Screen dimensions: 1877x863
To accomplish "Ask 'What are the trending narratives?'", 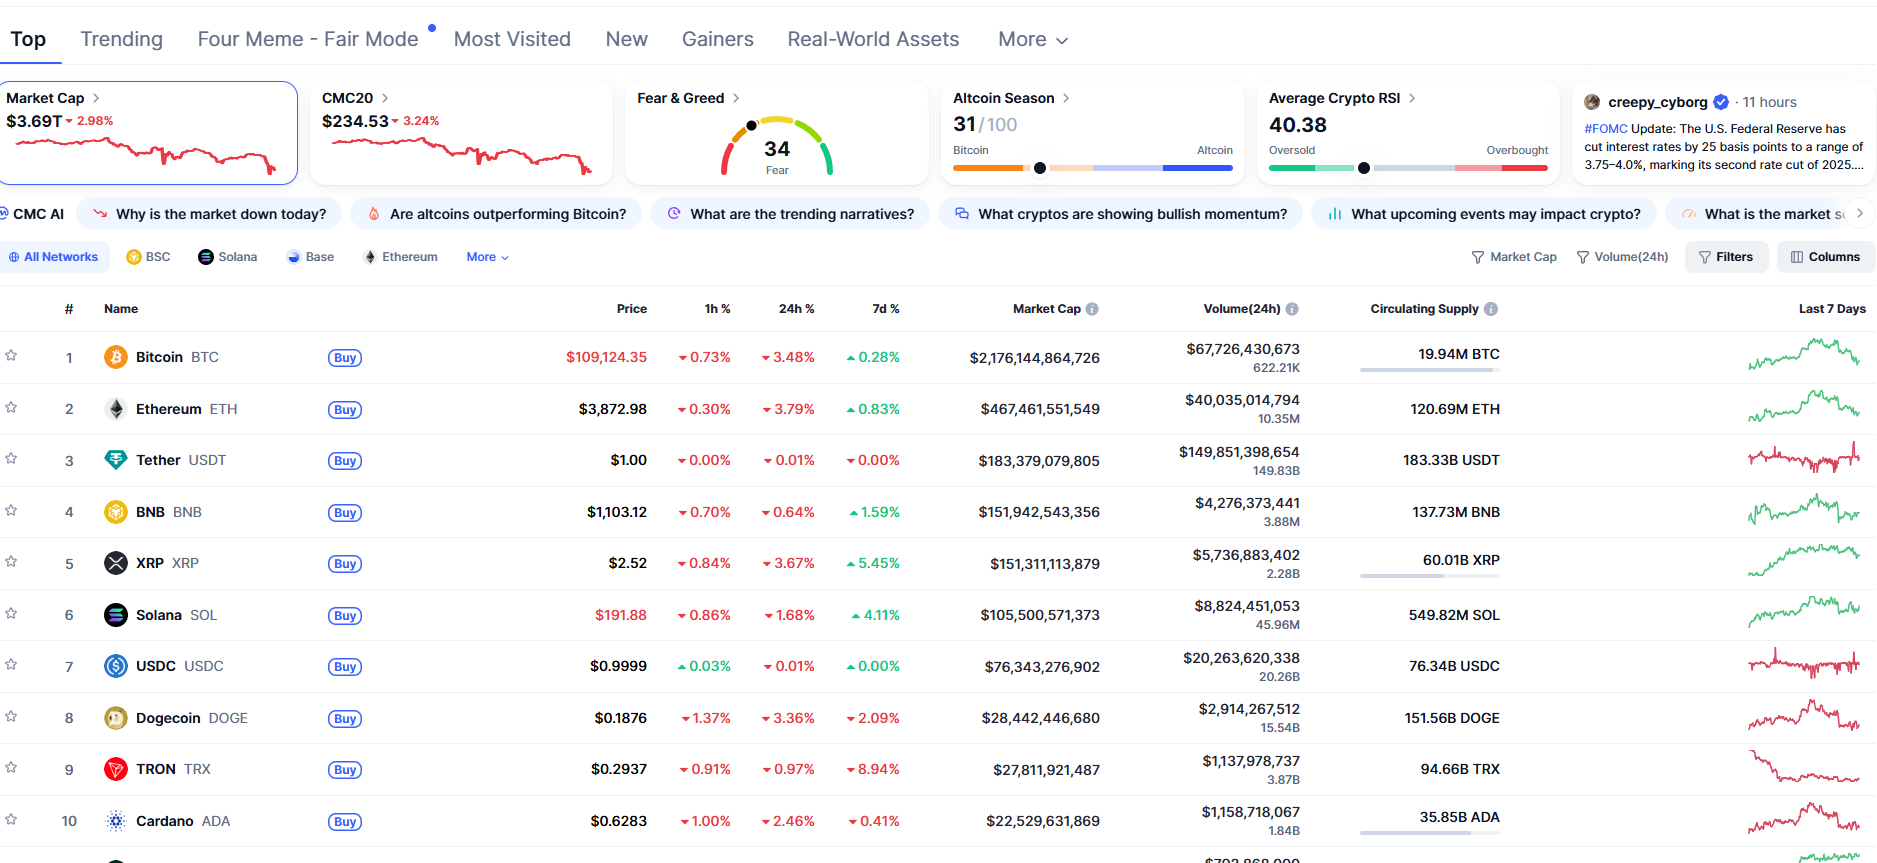I will coord(790,214).
